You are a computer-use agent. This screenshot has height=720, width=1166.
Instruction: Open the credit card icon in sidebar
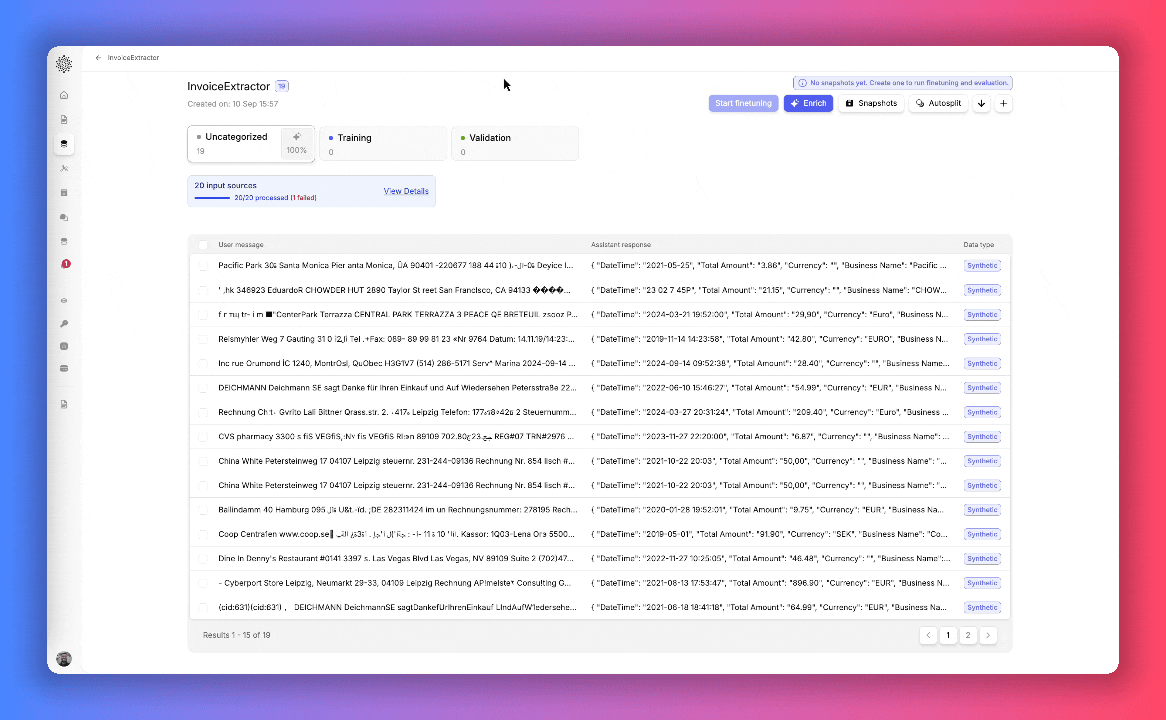[x=64, y=368]
